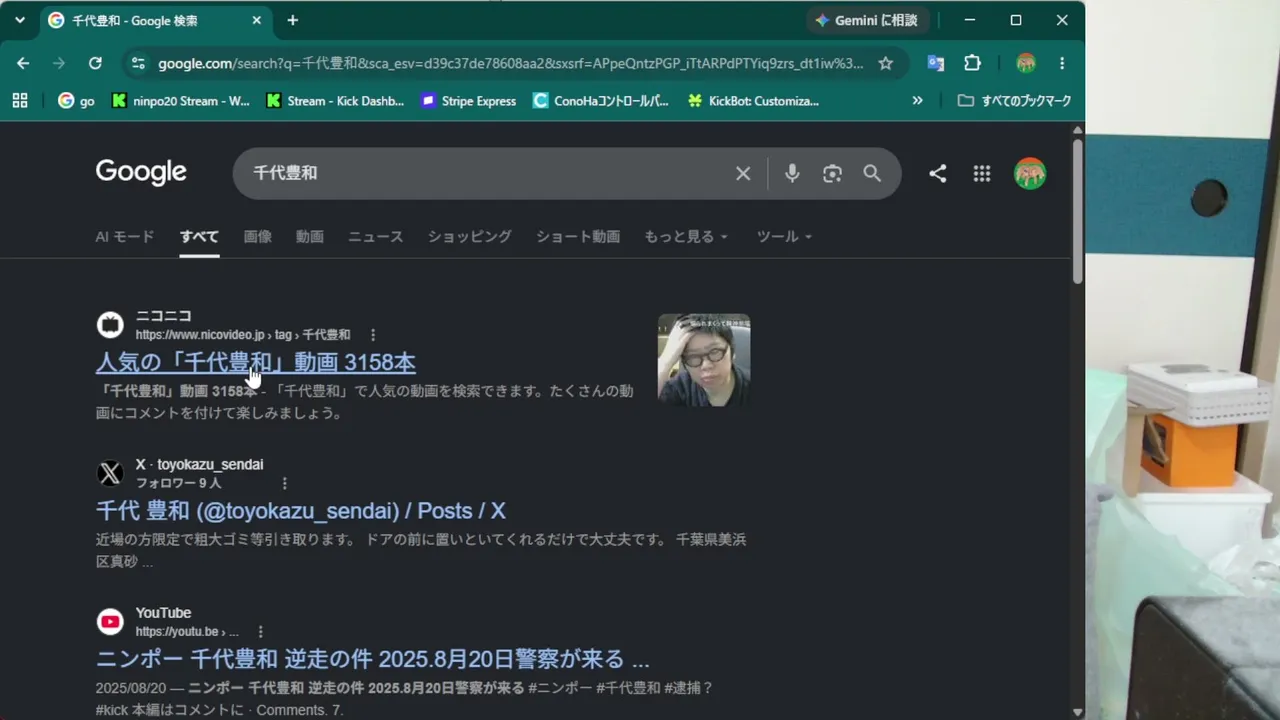Close the 千代豊和 Google search tab

click(257, 20)
